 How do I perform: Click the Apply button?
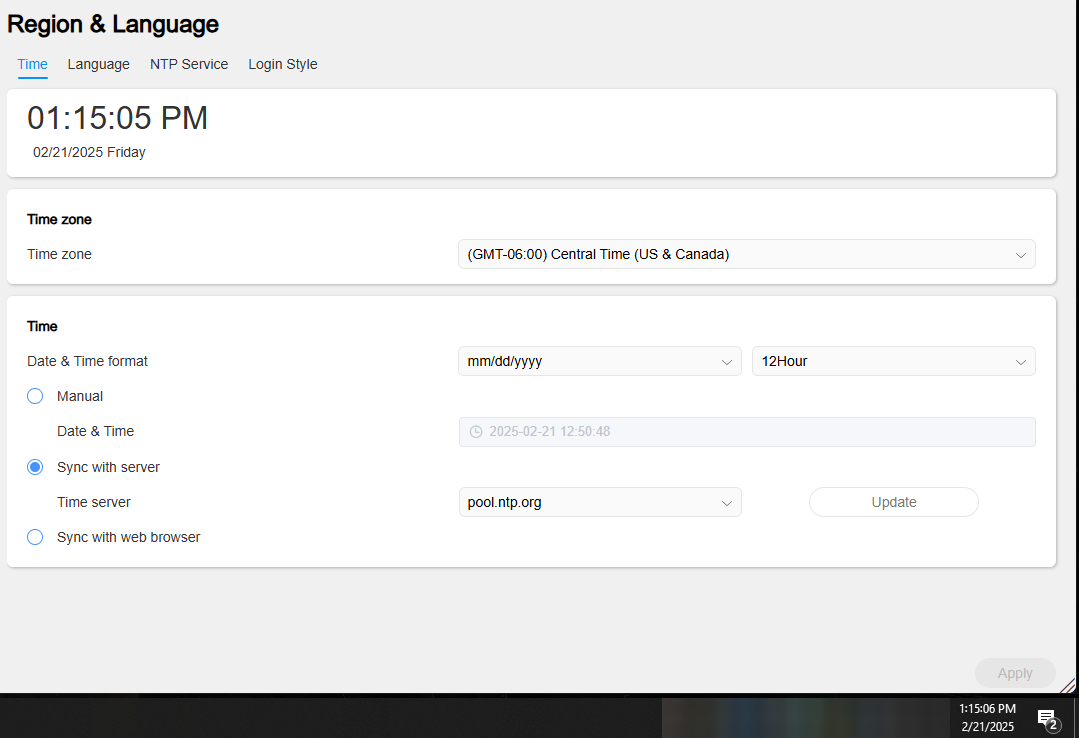point(1015,673)
